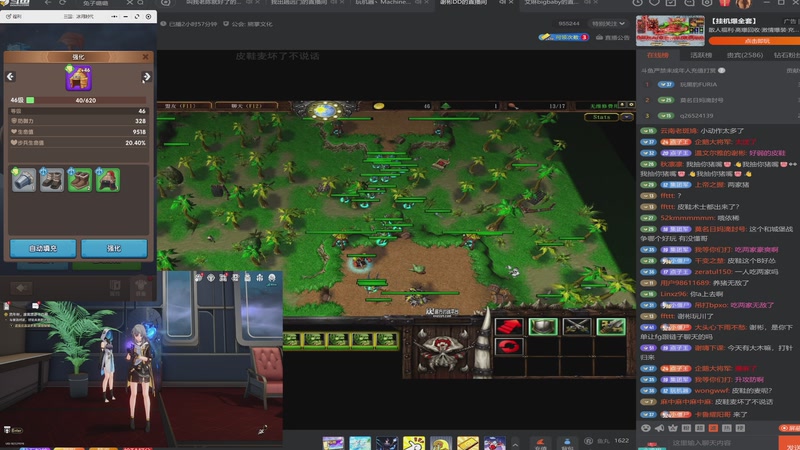Open rank three user q26524139

[696, 115]
